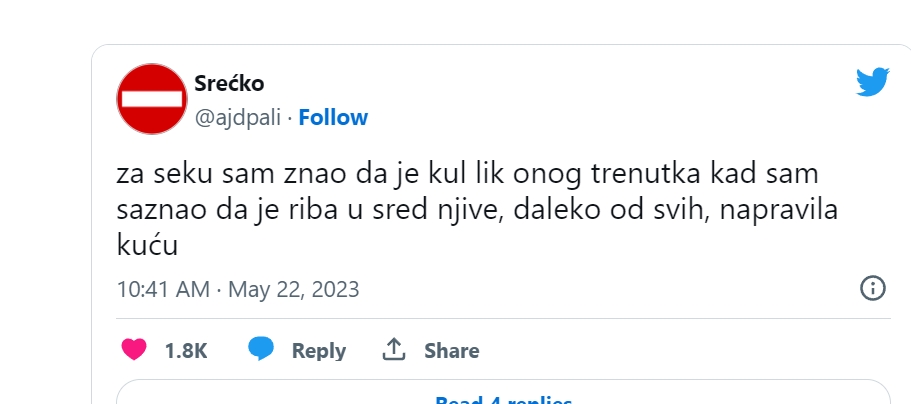Follow the @ajdpali account

click(x=333, y=117)
